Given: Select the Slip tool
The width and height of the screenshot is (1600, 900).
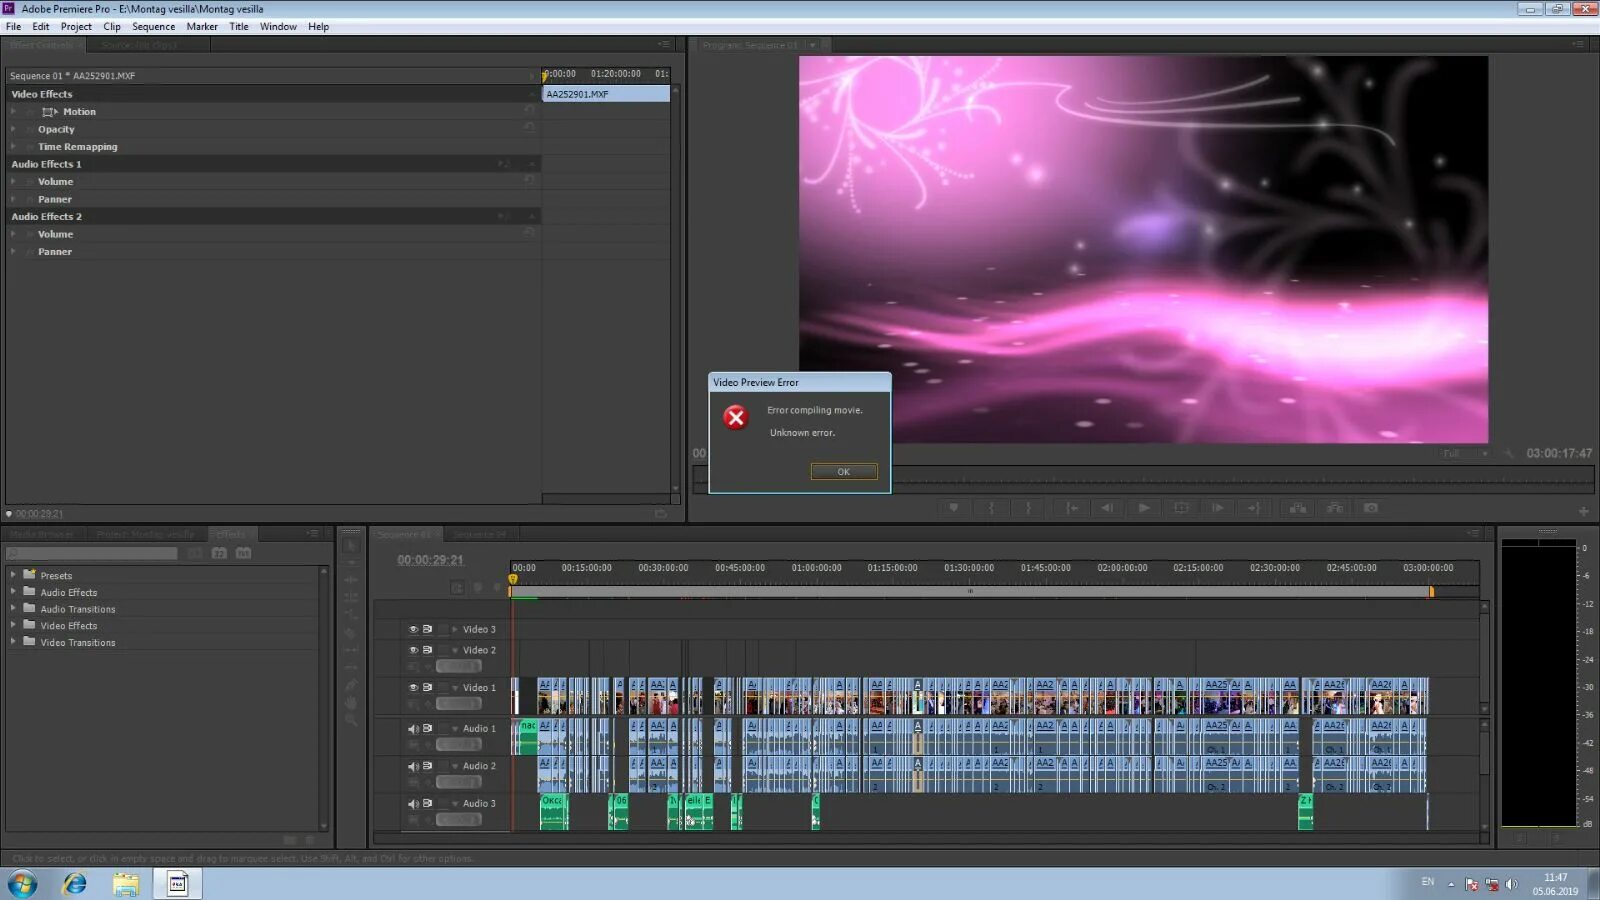Looking at the screenshot, I should (x=351, y=649).
